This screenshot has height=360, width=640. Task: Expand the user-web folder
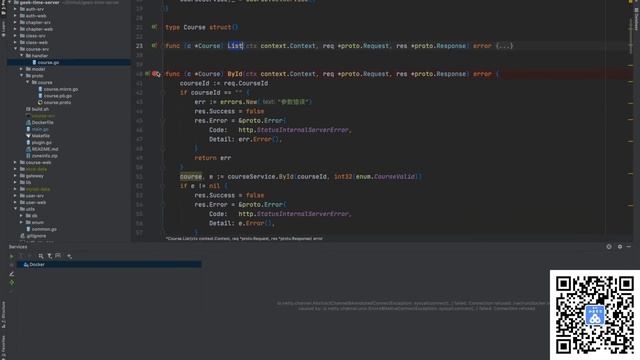(x=15, y=202)
